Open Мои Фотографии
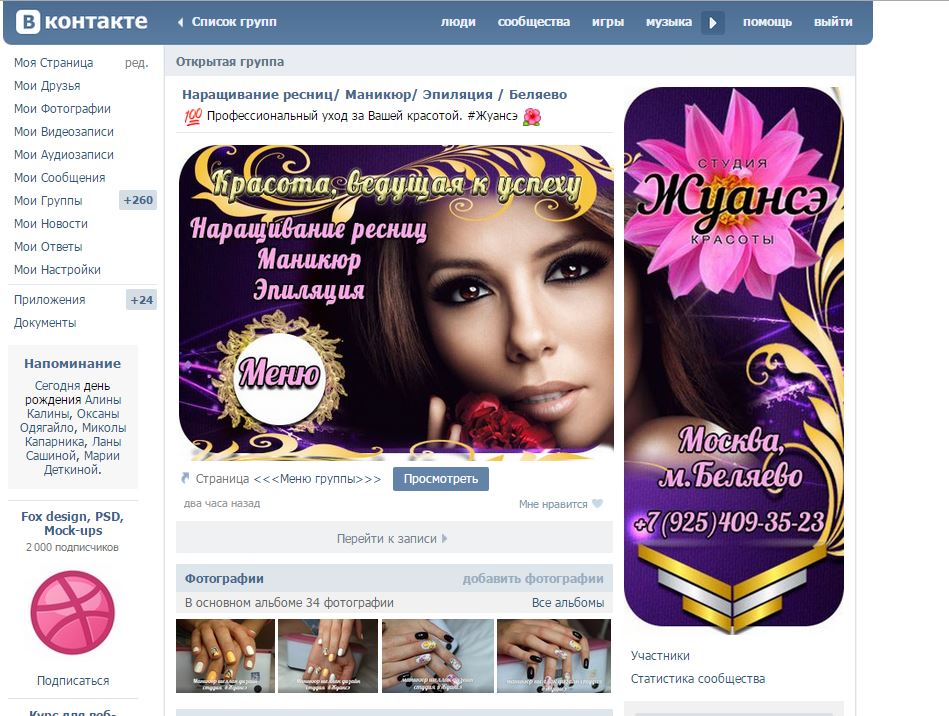This screenshot has width=949, height=716. tap(62, 108)
